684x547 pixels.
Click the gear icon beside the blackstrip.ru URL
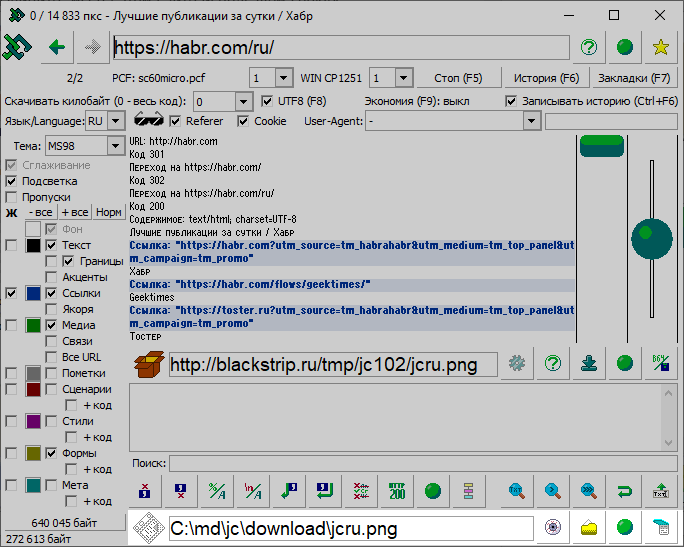[x=517, y=363]
